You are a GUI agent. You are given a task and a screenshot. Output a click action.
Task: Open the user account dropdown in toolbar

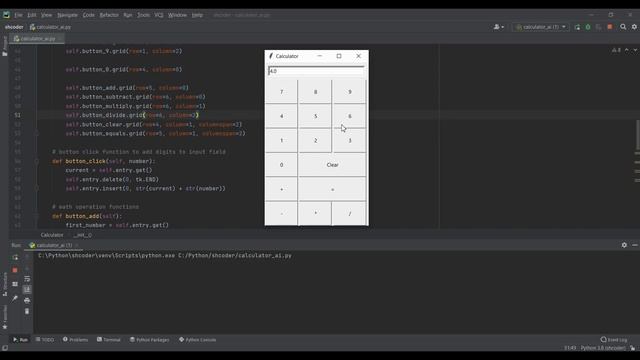[x=498, y=27]
